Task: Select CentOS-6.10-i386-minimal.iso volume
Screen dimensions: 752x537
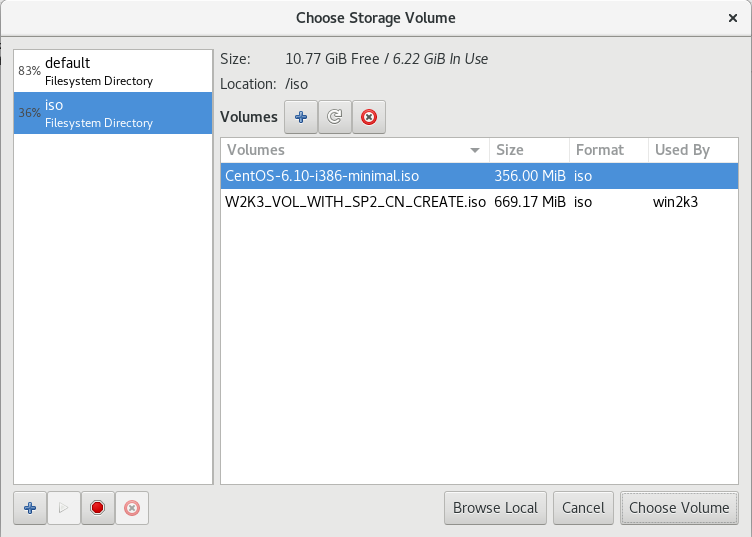Action: [x=322, y=176]
